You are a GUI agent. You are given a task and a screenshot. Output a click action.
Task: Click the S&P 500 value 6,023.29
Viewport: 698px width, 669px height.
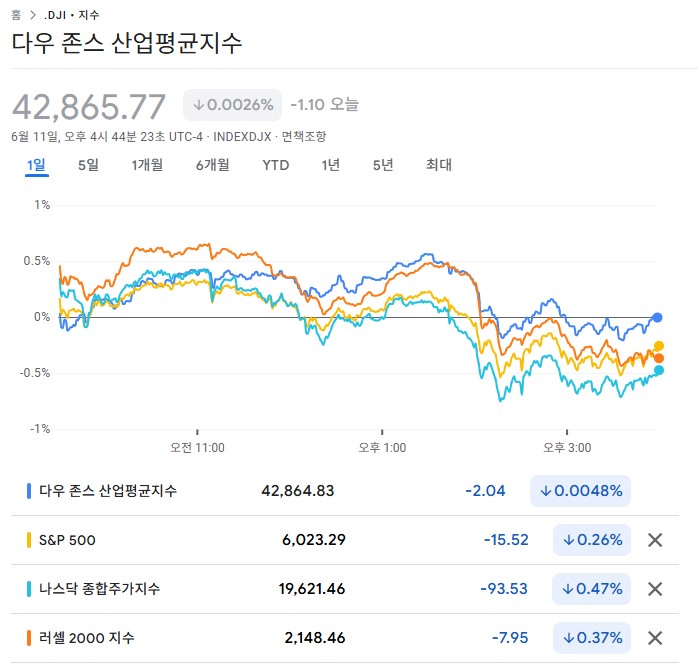(314, 540)
